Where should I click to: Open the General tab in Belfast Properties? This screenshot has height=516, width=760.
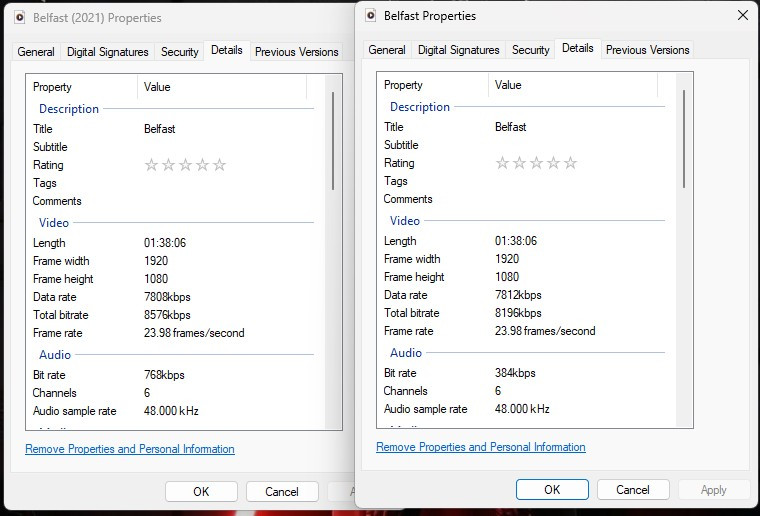click(387, 50)
